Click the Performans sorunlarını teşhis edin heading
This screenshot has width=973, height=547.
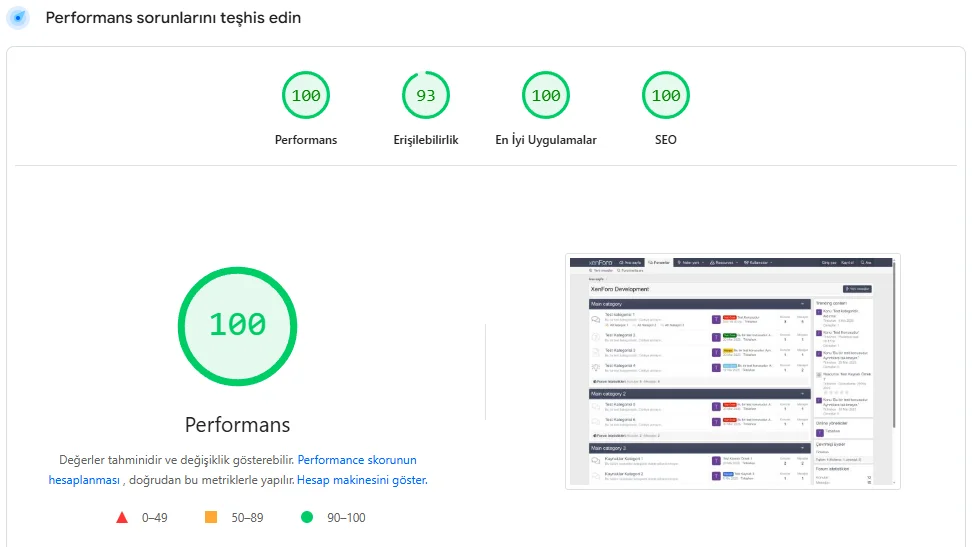[173, 18]
